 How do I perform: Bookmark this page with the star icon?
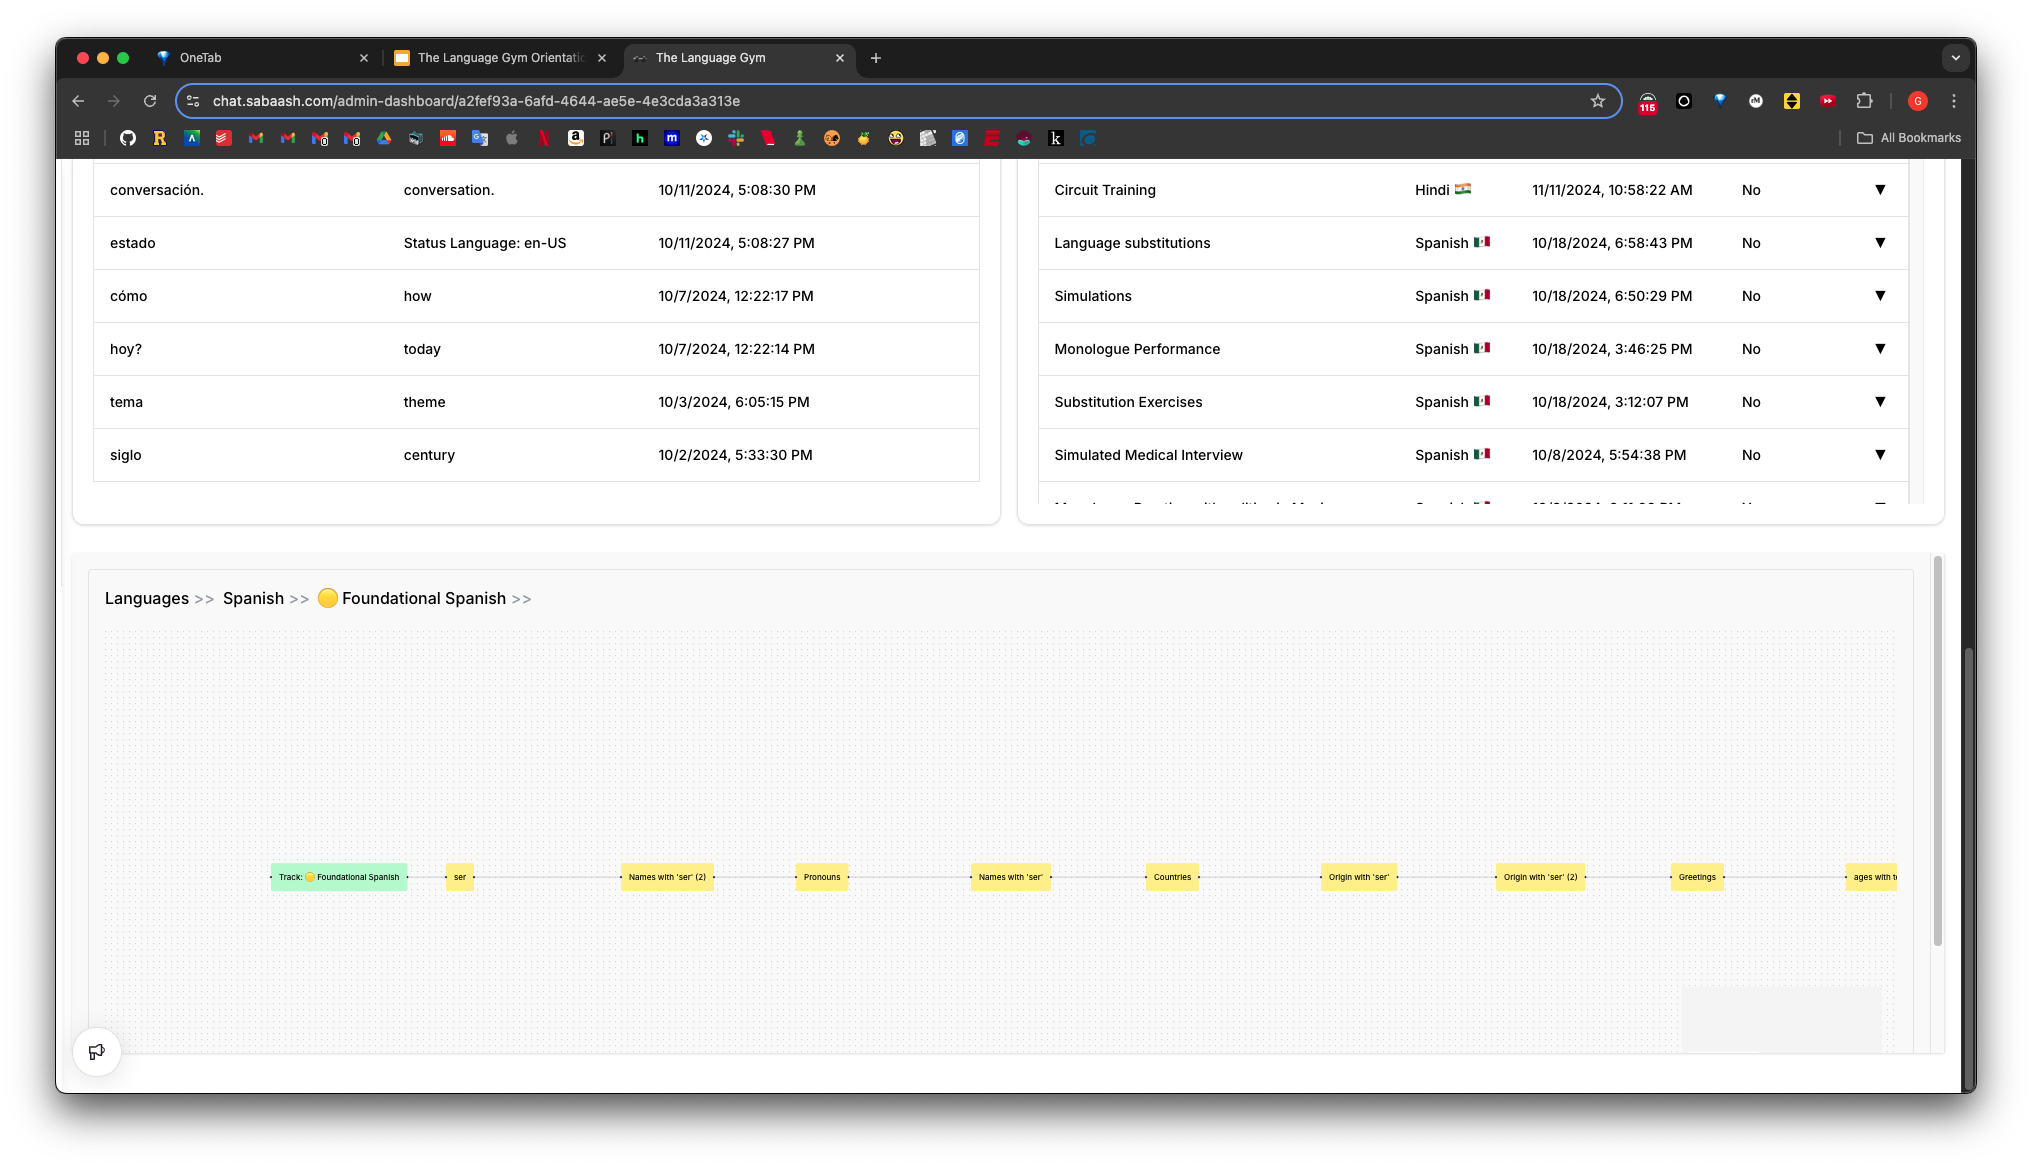(x=1598, y=101)
